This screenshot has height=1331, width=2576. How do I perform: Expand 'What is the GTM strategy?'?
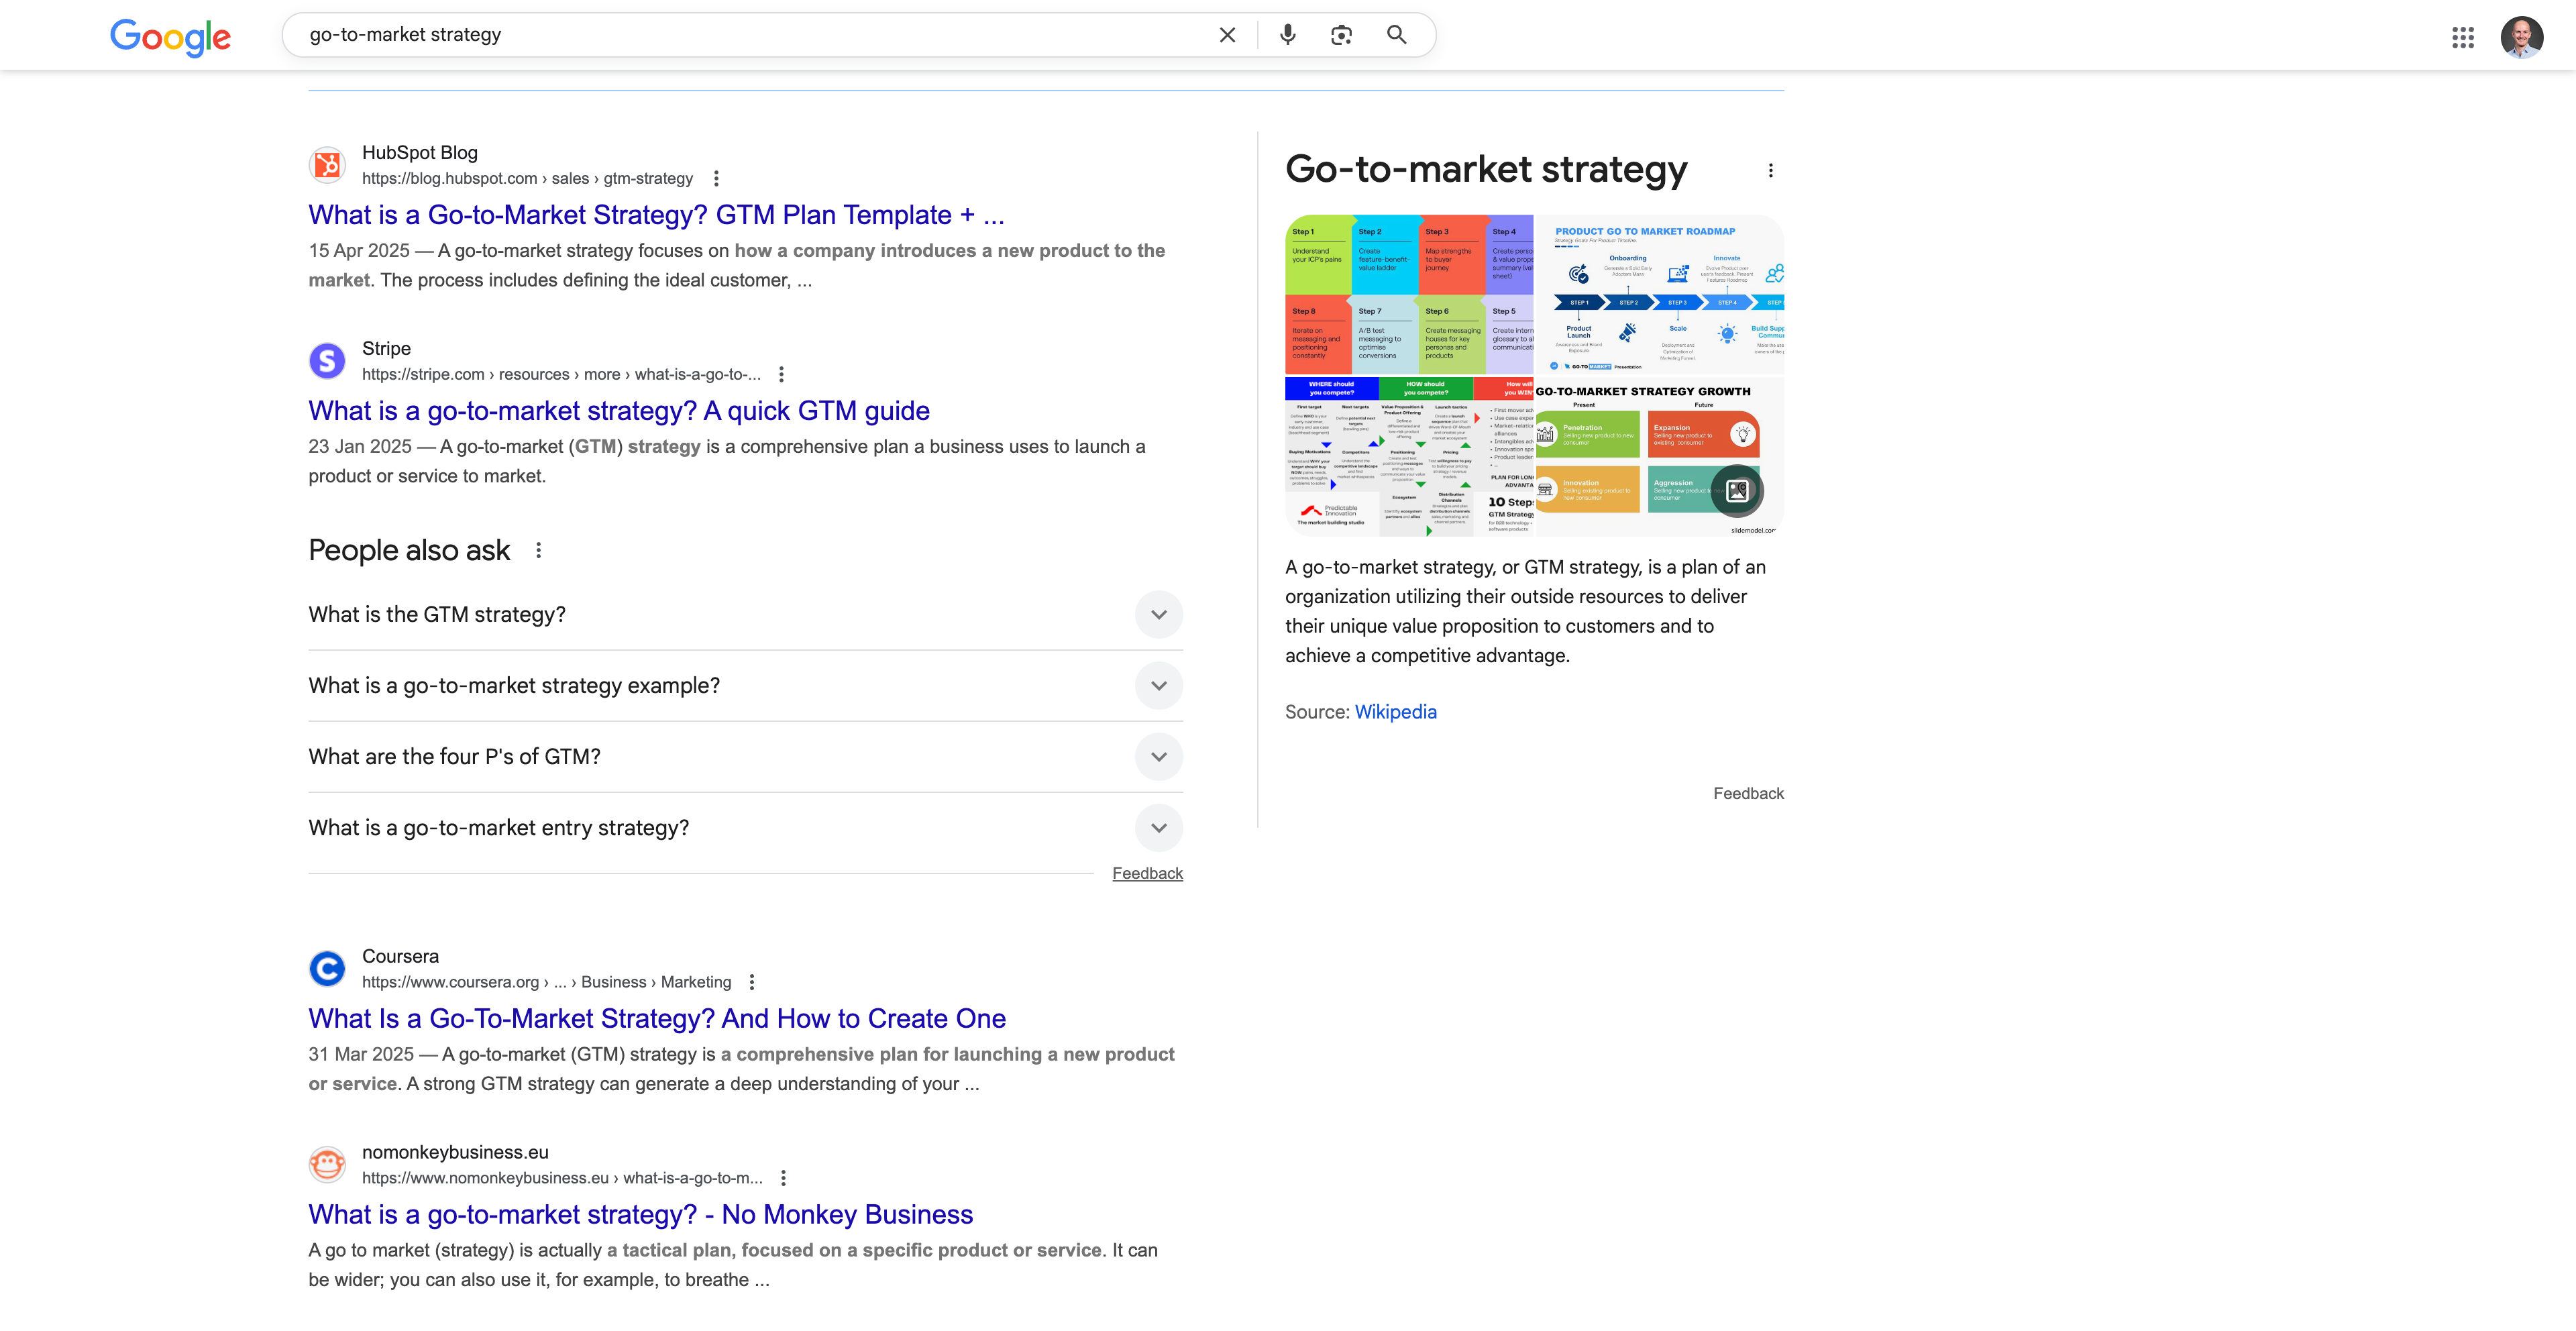[745, 615]
